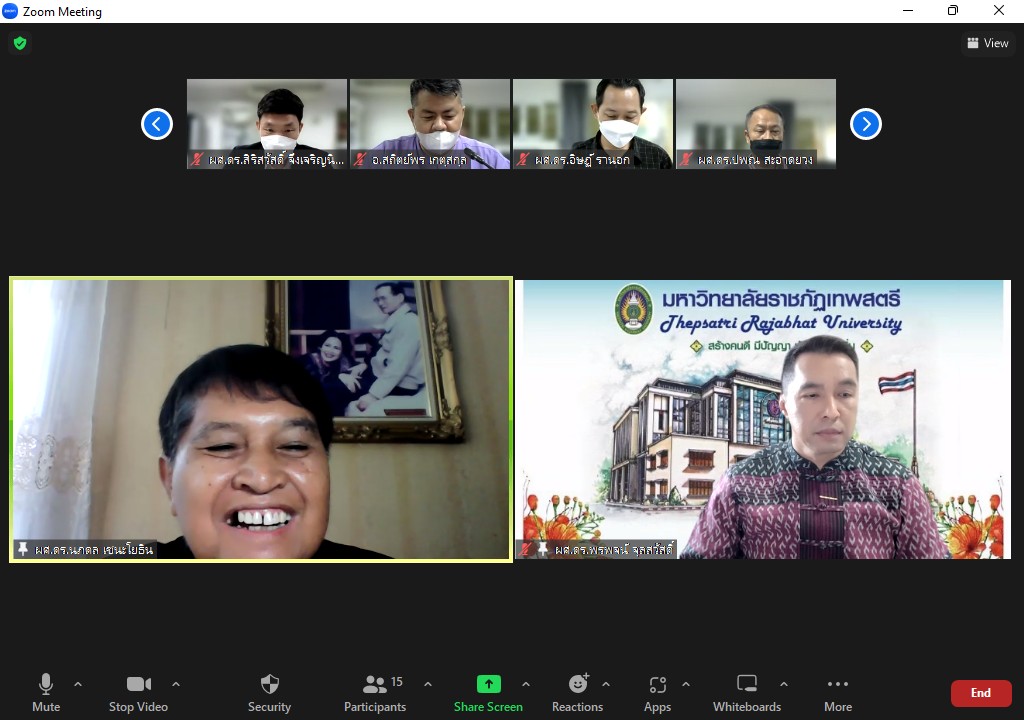The width and height of the screenshot is (1024, 720).
Task: Click muted mic icon on ผศ.ดร.ปพณ thumbnail
Action: click(x=686, y=159)
